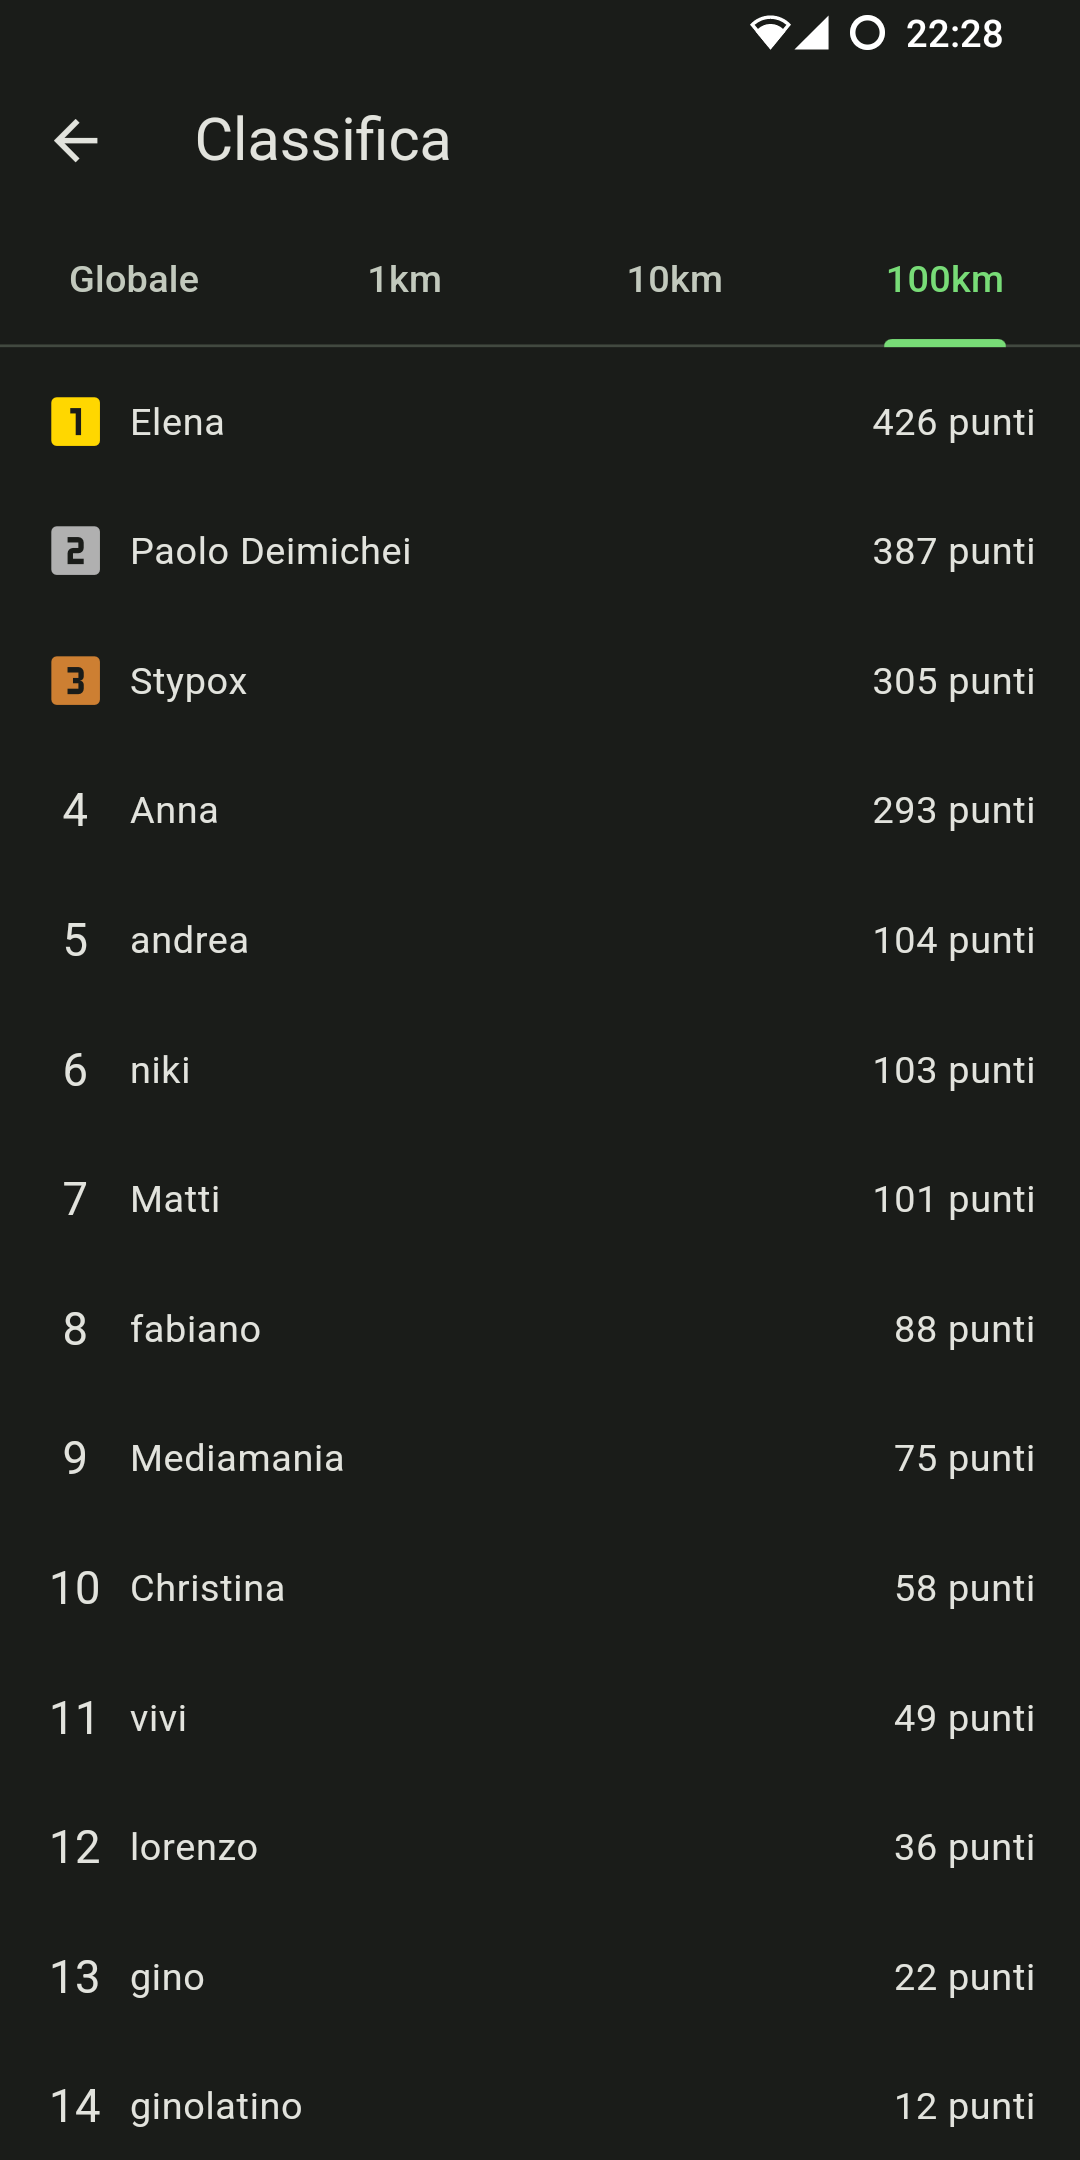Open the 1km leaderboard tab
The width and height of the screenshot is (1080, 2160).
click(404, 280)
